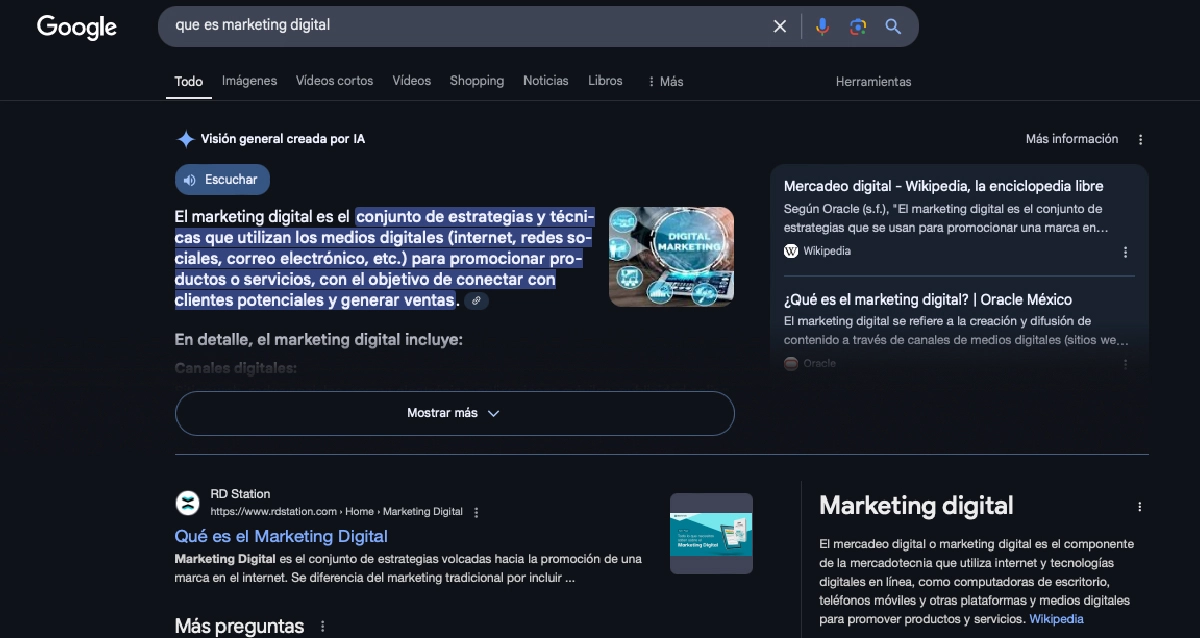This screenshot has width=1200, height=638.
Task: Click the AI sparkle icon next to Visión general
Action: click(186, 138)
